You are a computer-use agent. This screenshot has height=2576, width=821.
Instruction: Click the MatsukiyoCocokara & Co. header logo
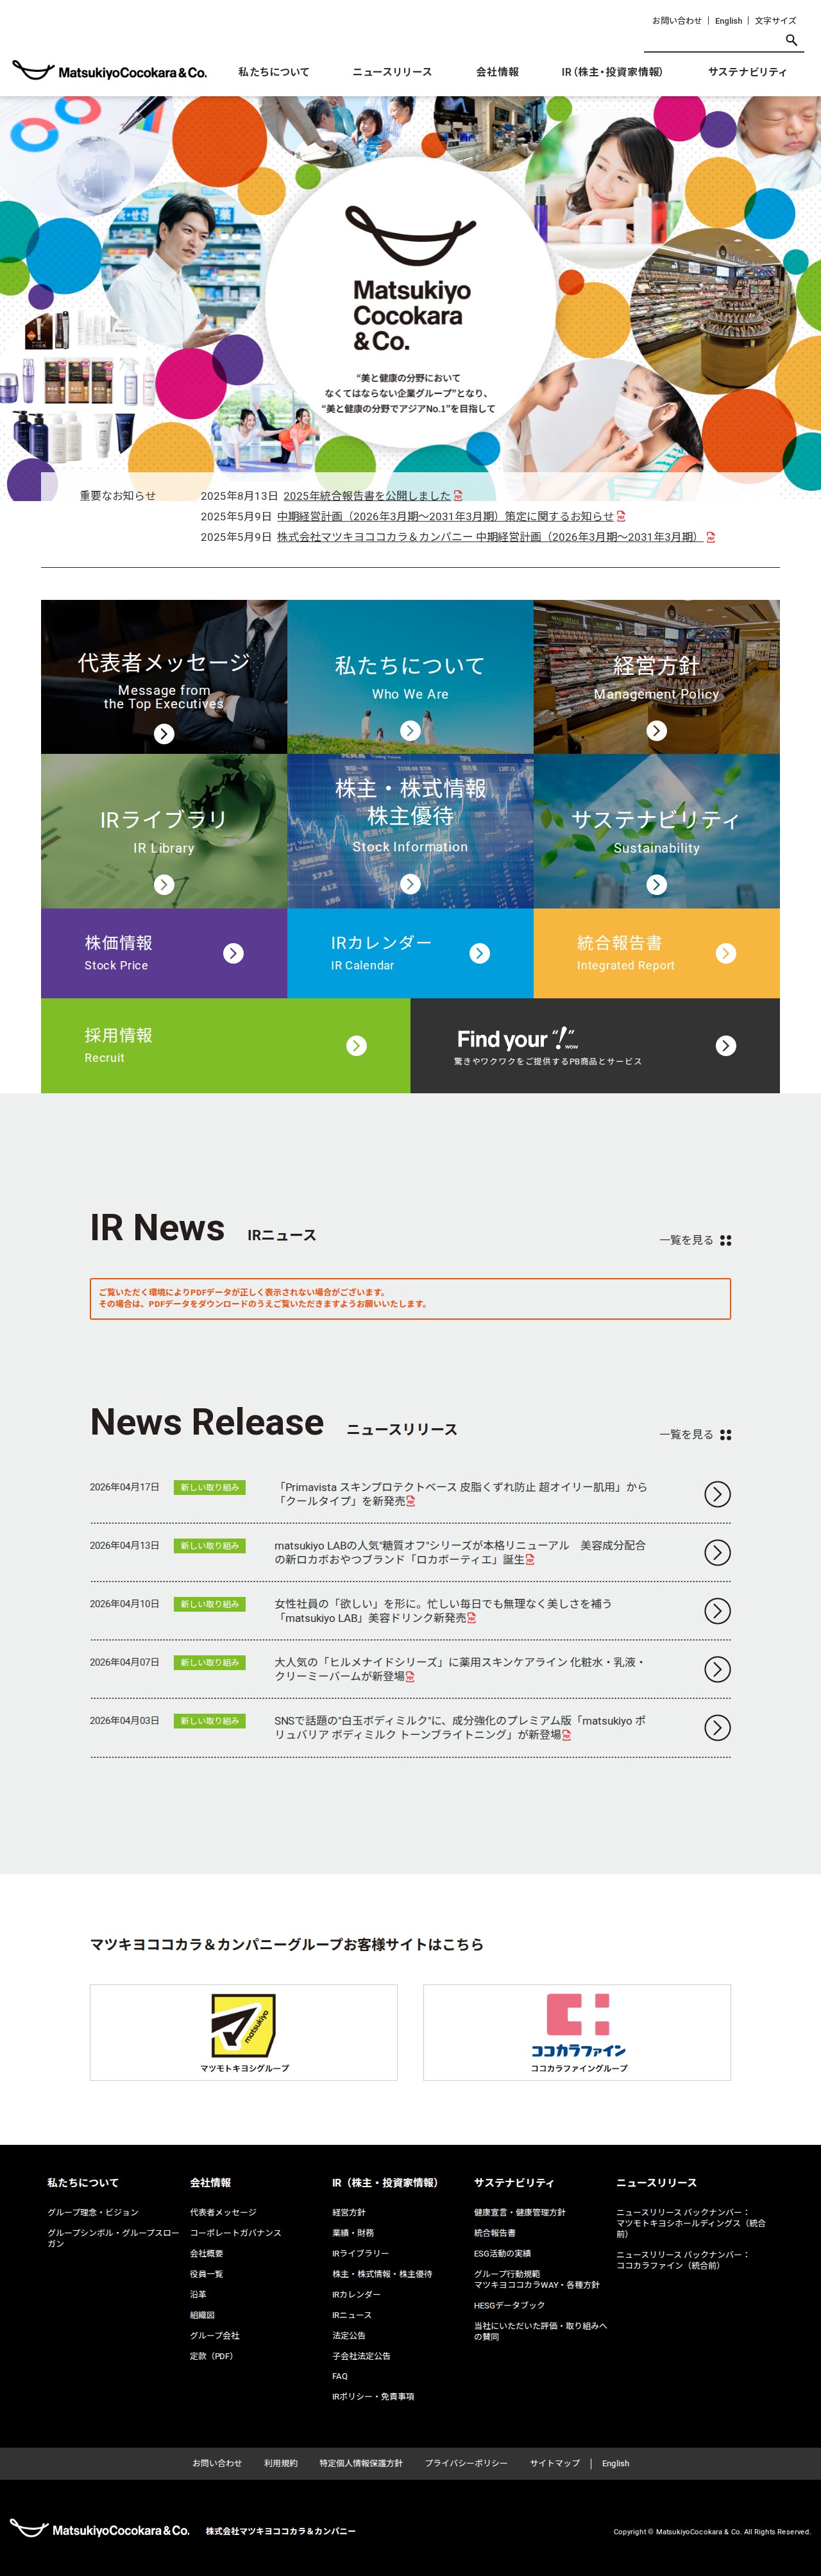[110, 71]
